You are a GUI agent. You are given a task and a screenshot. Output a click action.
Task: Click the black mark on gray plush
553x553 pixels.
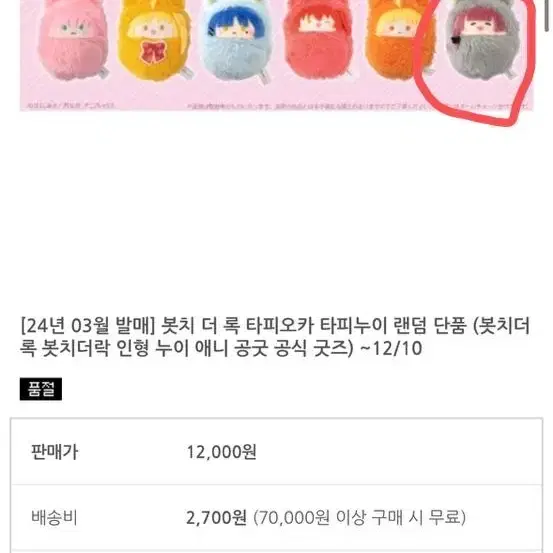tap(455, 40)
